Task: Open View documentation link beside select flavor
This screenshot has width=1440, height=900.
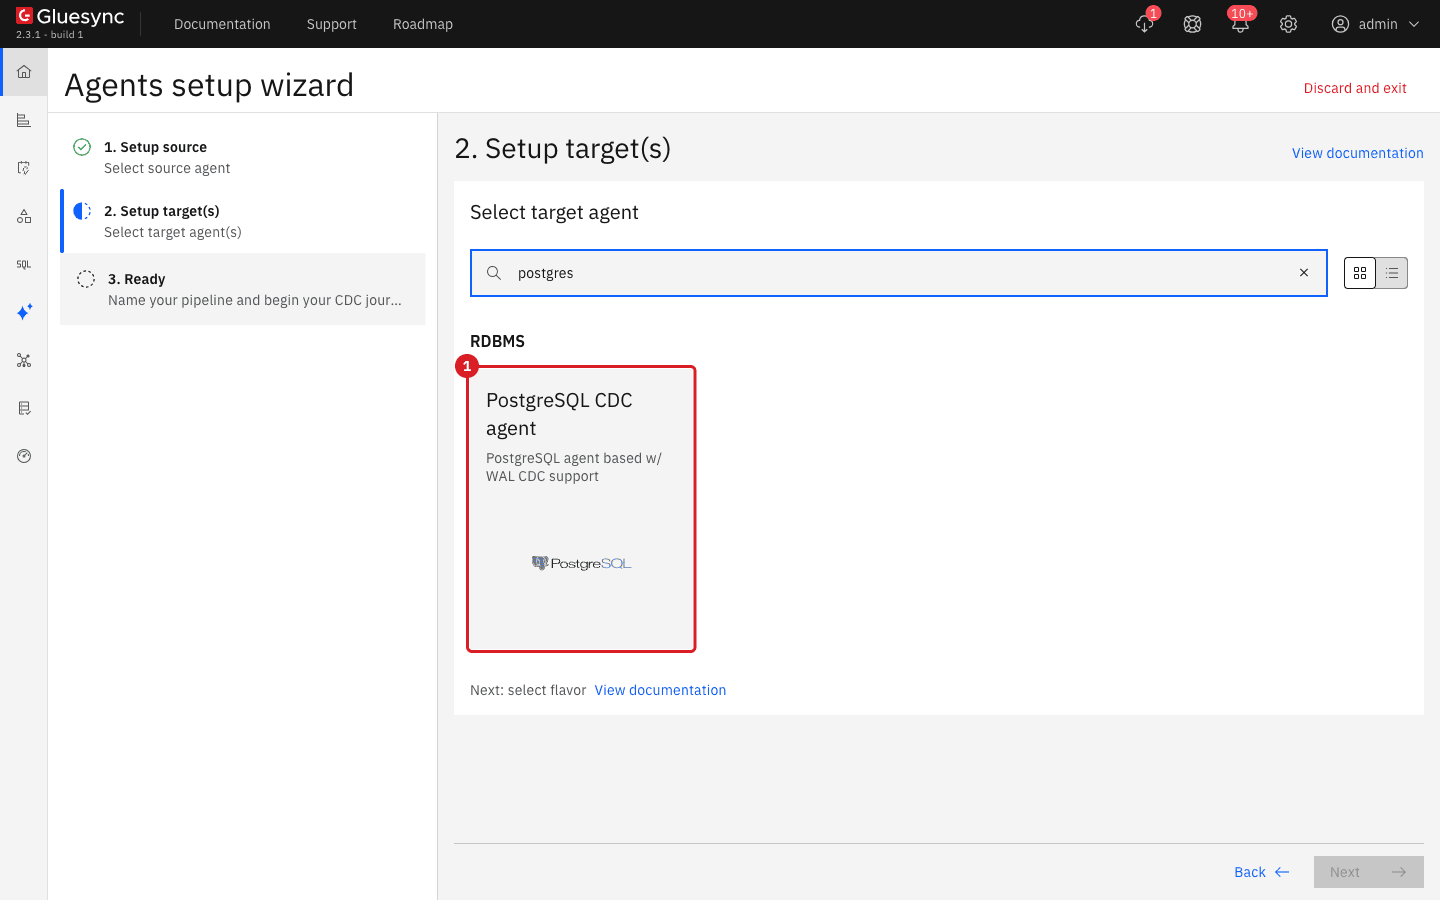Action: 660,690
